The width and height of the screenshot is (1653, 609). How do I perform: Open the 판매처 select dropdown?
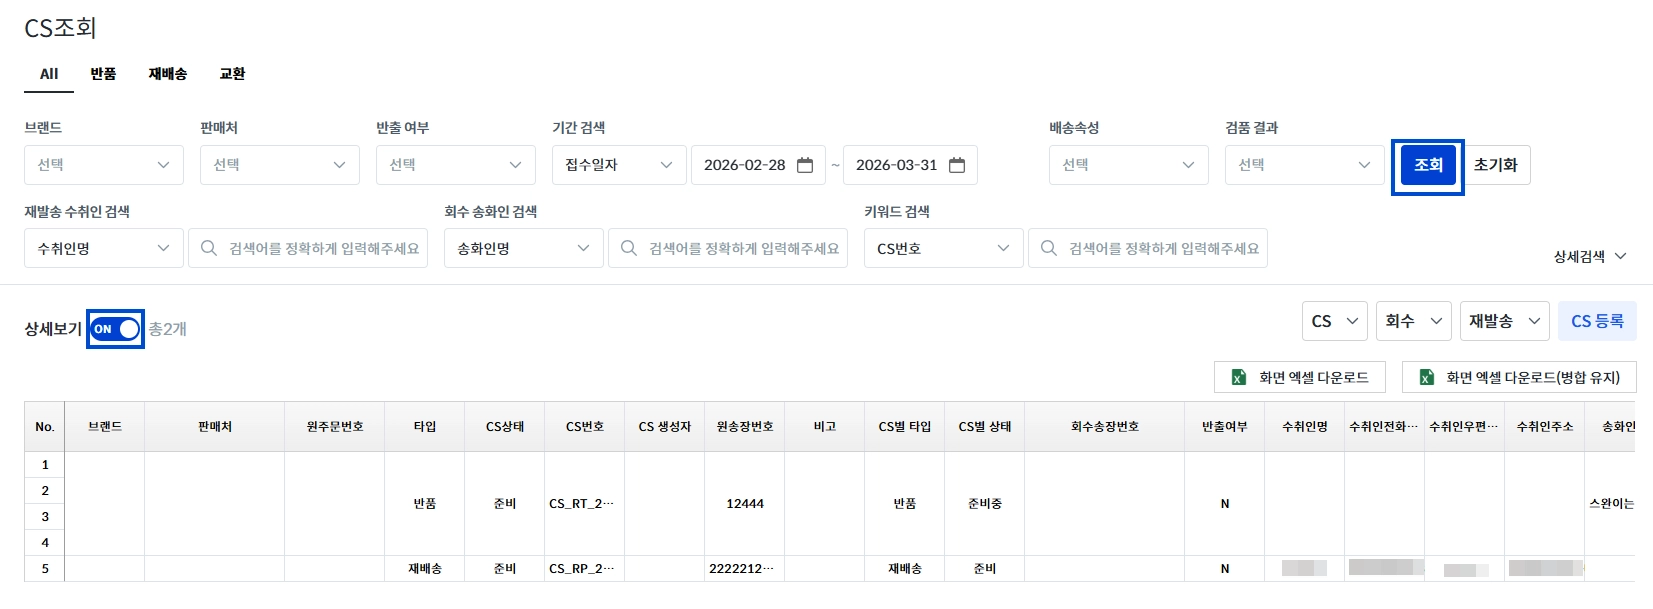280,165
